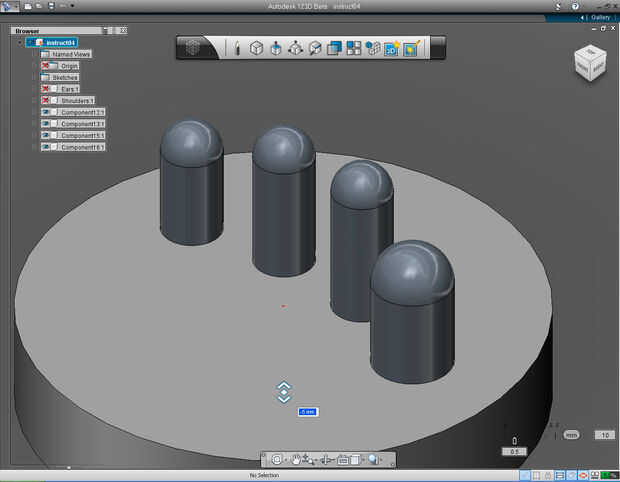Select the Sketch pencil tool in toolbar
This screenshot has height=482, width=620.
coord(237,47)
